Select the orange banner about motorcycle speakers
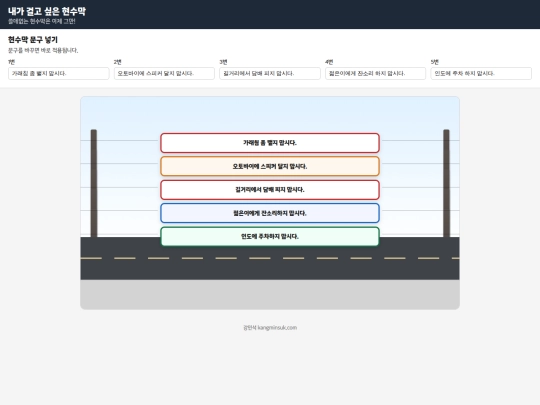 [x=270, y=166]
